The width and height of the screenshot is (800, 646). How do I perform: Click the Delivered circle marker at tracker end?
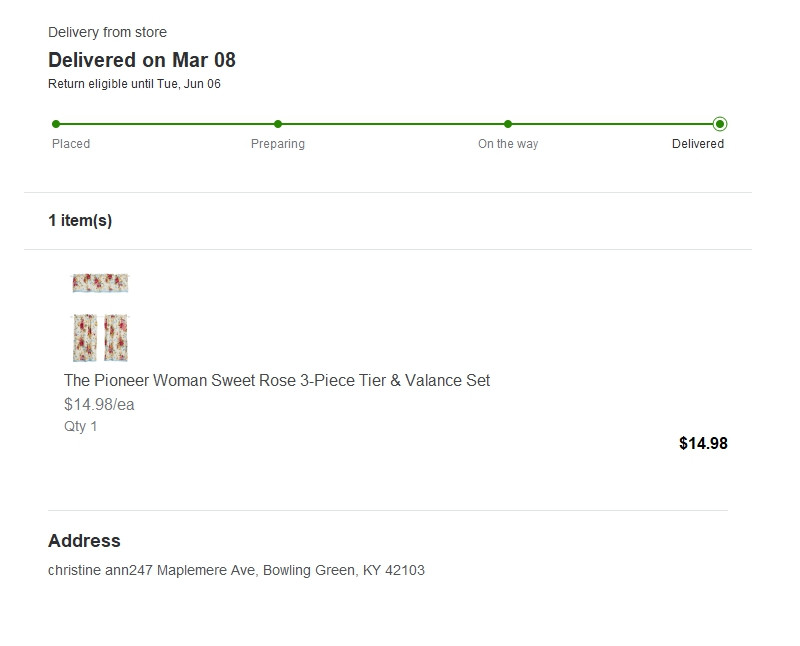(720, 124)
